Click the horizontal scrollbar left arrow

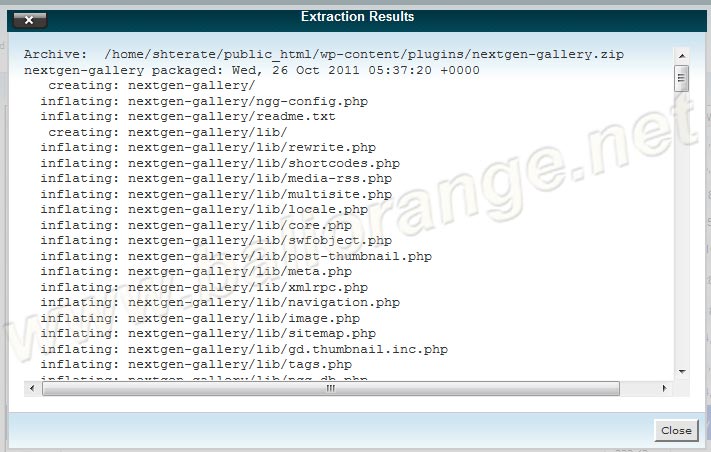pyautogui.click(x=31, y=389)
